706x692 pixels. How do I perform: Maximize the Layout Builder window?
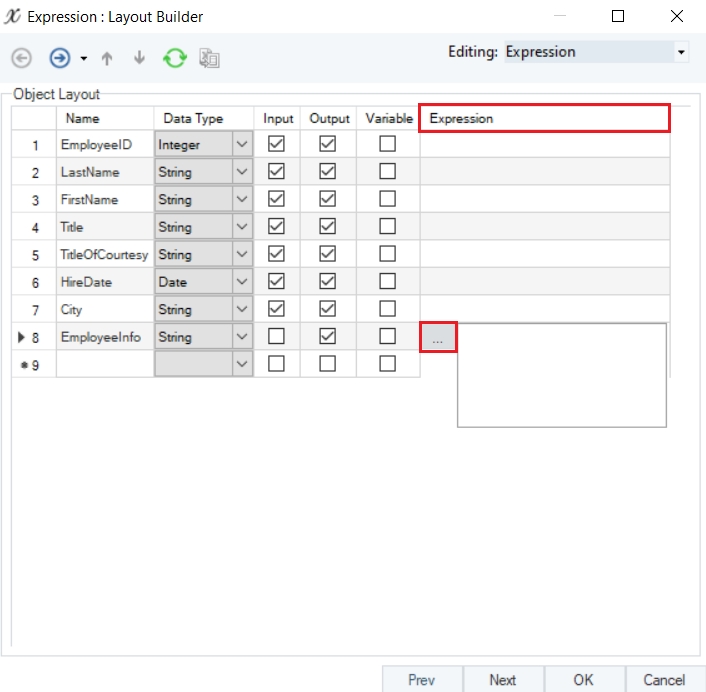point(618,16)
